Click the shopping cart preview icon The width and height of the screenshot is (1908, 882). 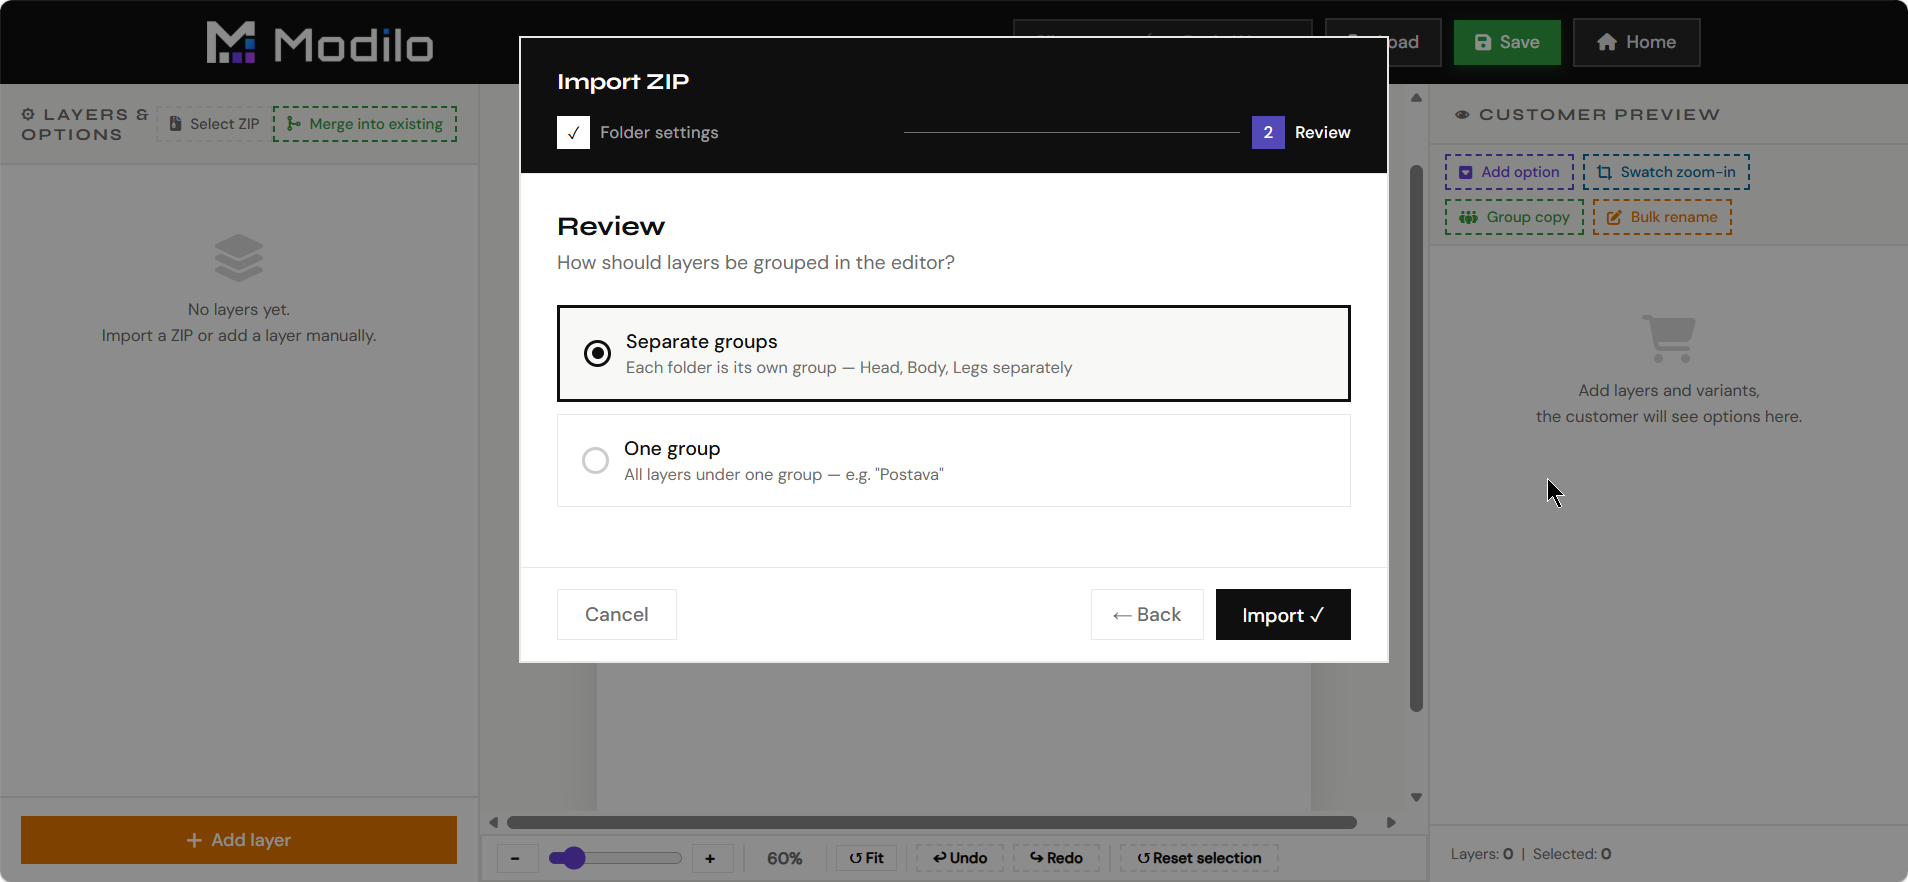pyautogui.click(x=1669, y=339)
